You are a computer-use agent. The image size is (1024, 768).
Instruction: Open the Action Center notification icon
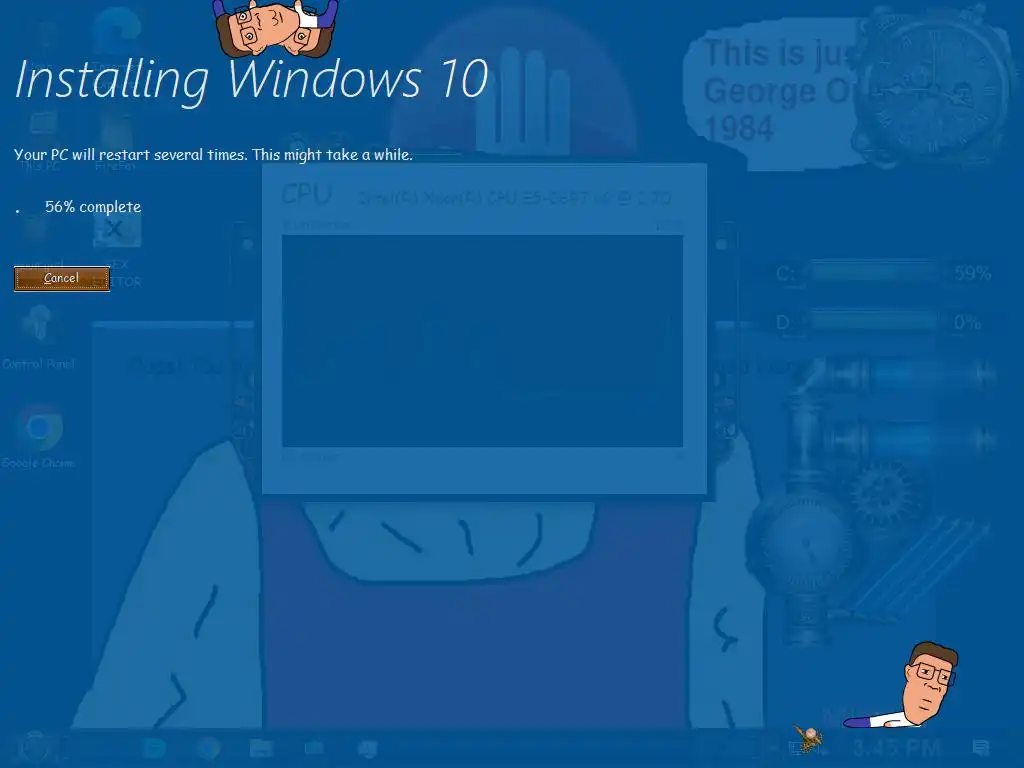(981, 748)
